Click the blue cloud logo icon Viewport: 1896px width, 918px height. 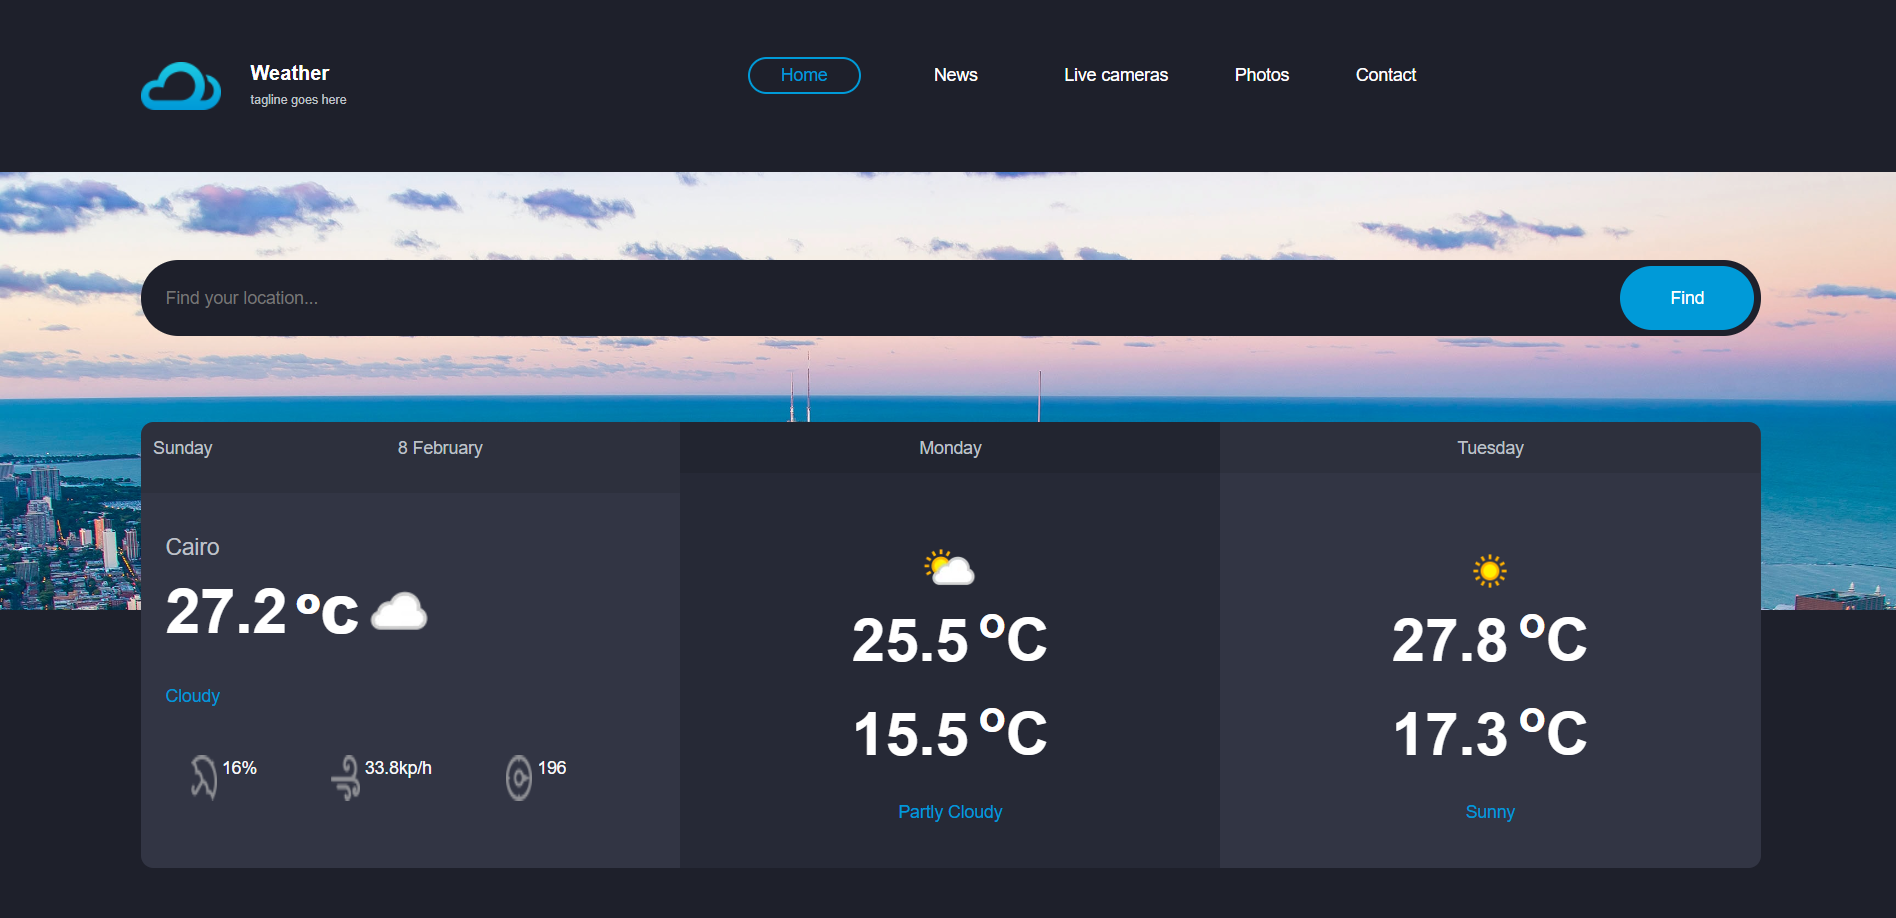click(x=181, y=86)
